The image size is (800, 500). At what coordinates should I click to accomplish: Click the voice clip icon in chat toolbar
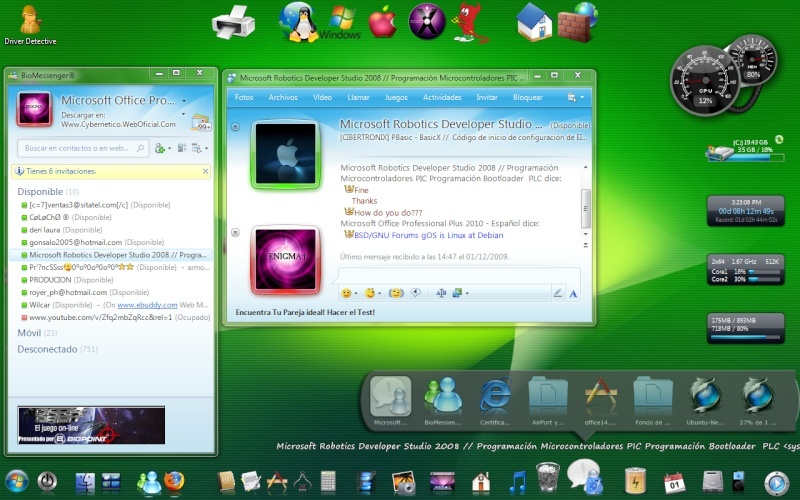pos(416,293)
